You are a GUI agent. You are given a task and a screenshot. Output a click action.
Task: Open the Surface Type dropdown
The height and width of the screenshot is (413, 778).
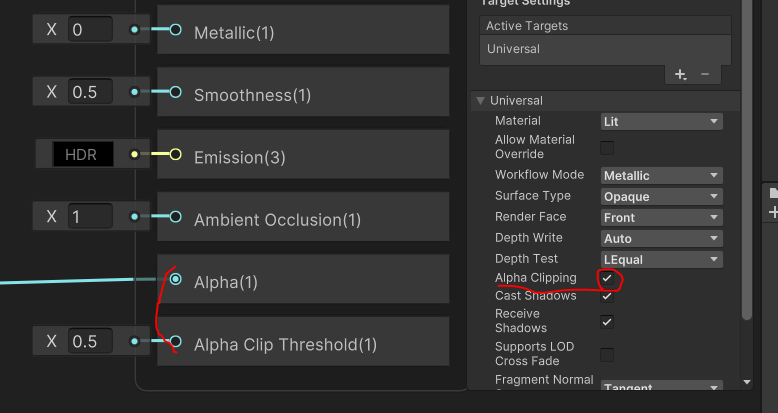(x=661, y=196)
